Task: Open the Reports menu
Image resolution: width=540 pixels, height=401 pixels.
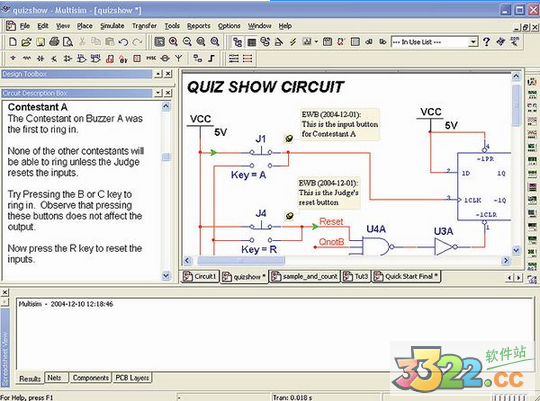Action: (199, 26)
